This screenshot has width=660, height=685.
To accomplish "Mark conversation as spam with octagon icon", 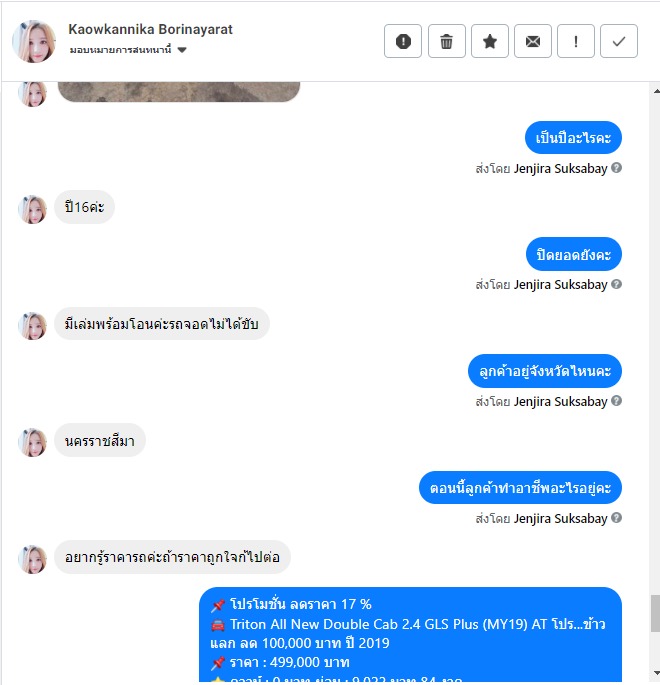I will click(x=403, y=42).
